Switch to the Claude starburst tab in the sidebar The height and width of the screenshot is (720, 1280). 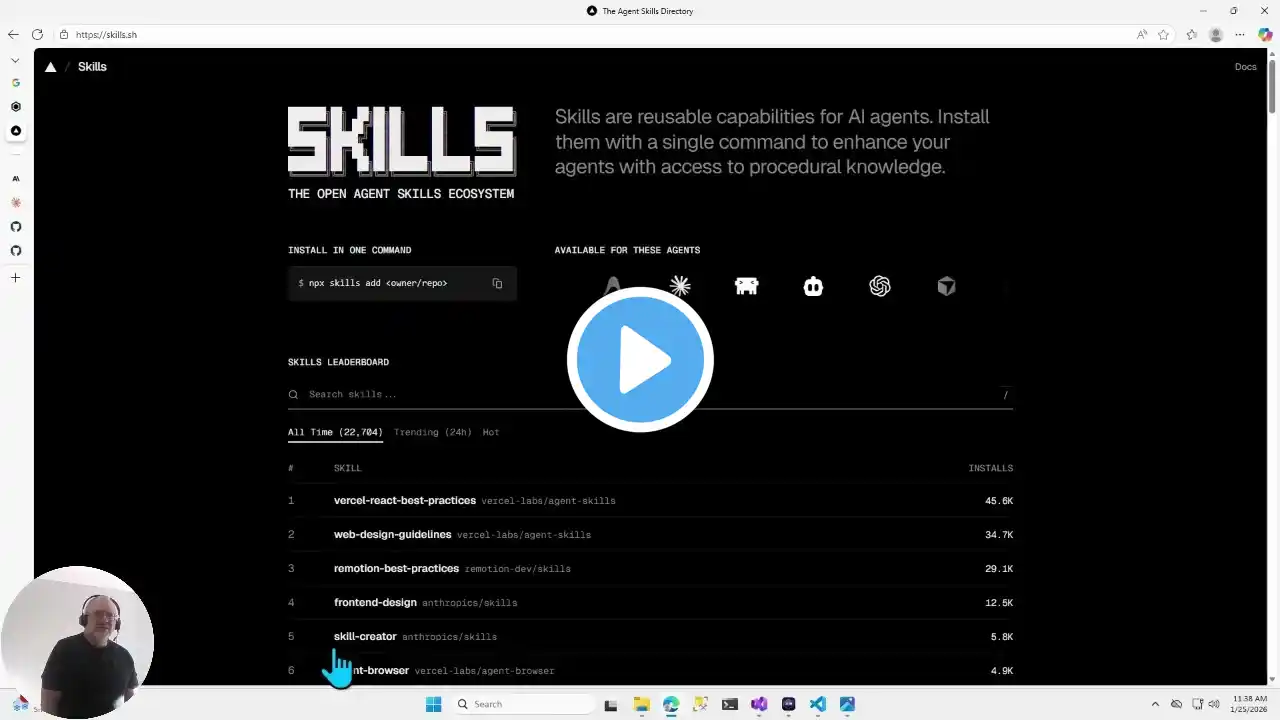16,203
